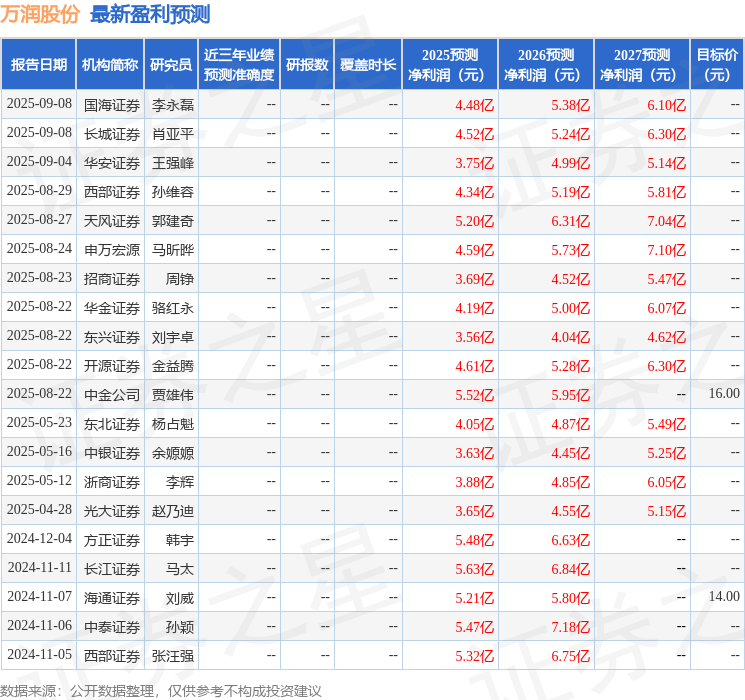
Task: Click 2026 profit value 6.84亿
Action: point(570,569)
